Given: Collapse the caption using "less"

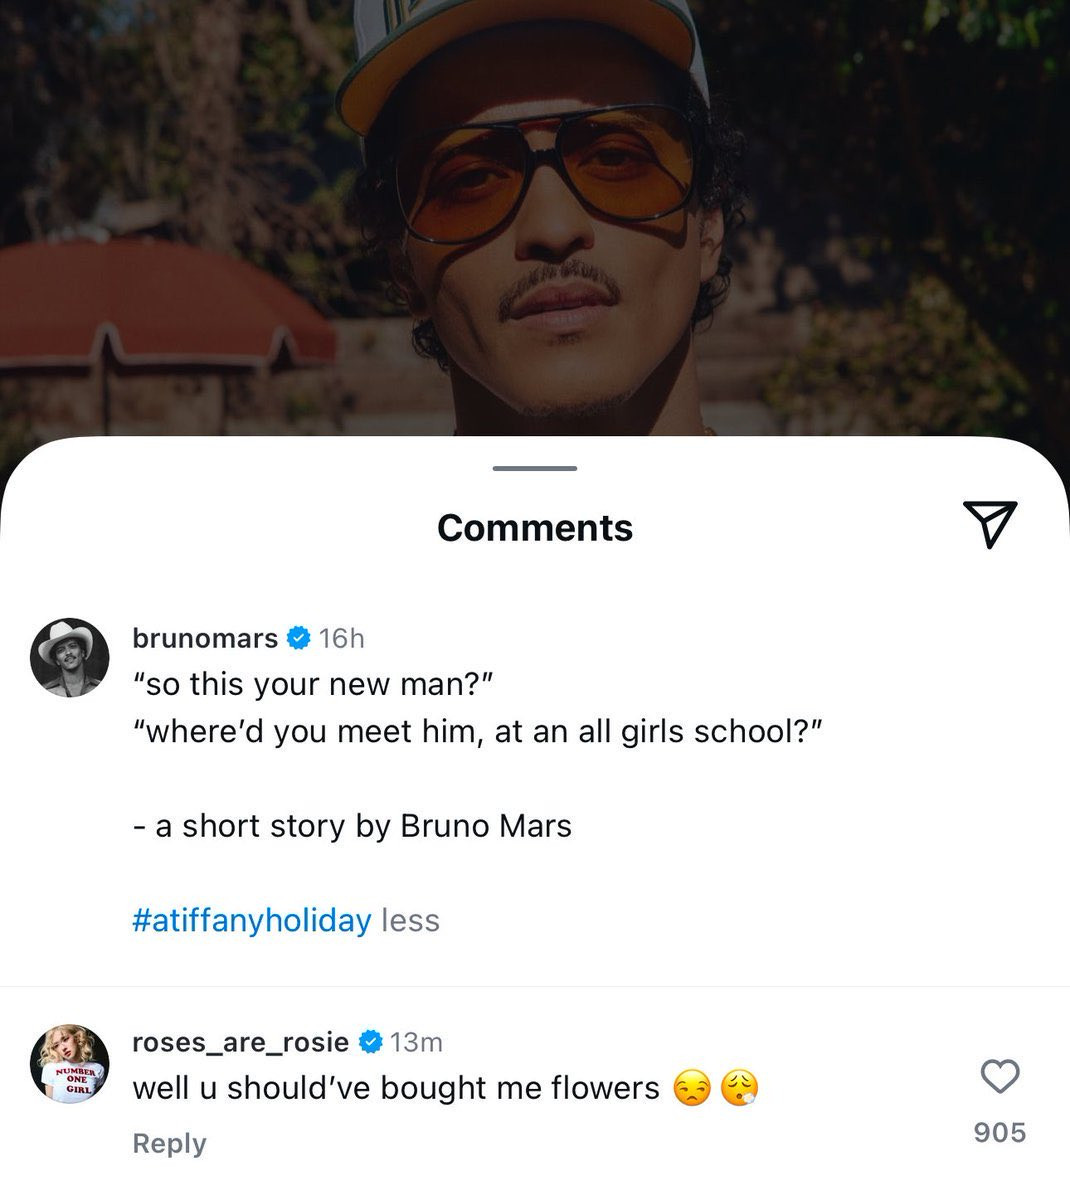Looking at the screenshot, I should click(x=410, y=920).
